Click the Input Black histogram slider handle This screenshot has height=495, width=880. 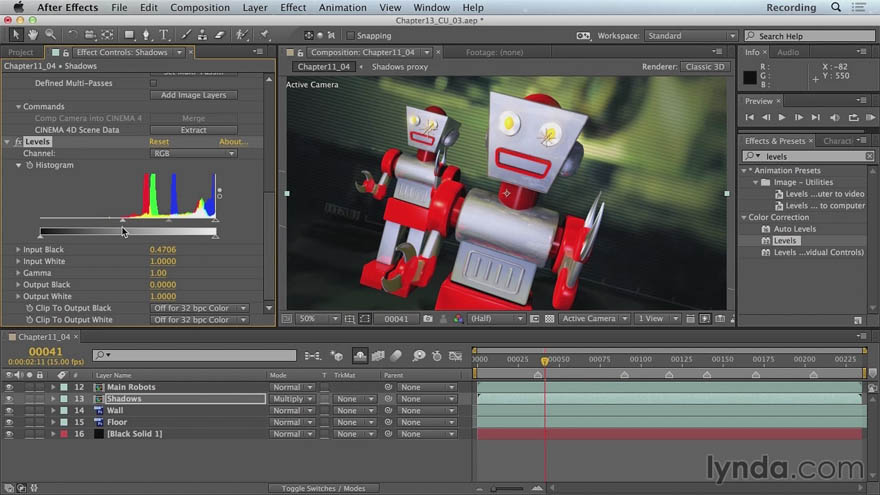click(x=123, y=221)
